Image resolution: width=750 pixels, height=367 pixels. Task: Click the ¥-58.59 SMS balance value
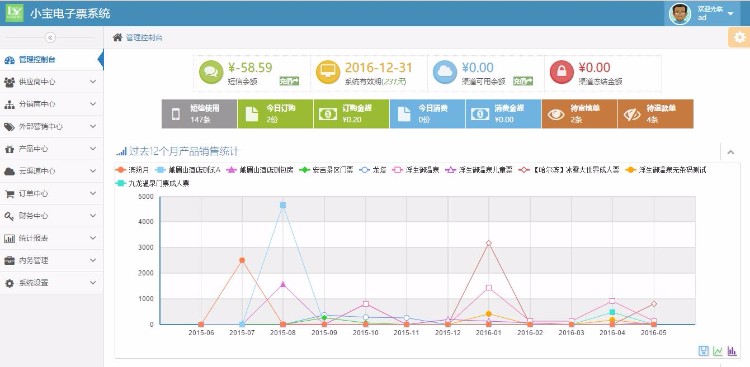pyautogui.click(x=250, y=67)
